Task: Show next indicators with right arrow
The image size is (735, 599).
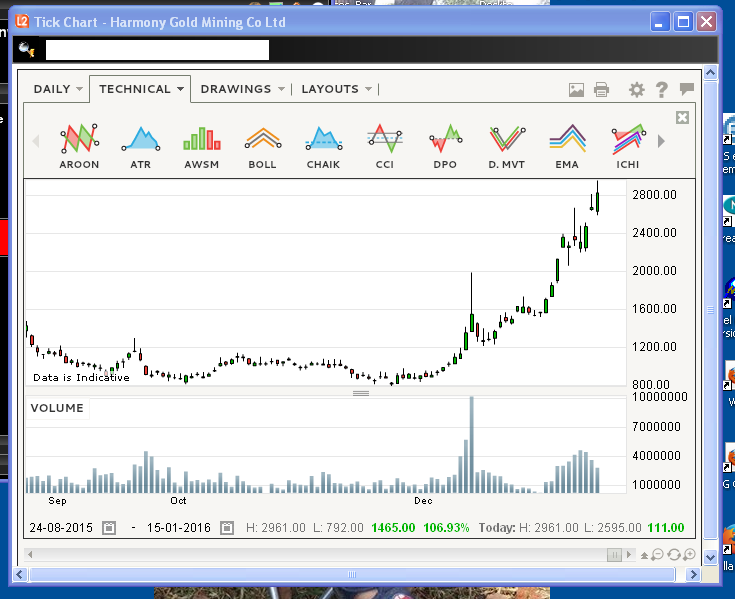Action: point(661,141)
